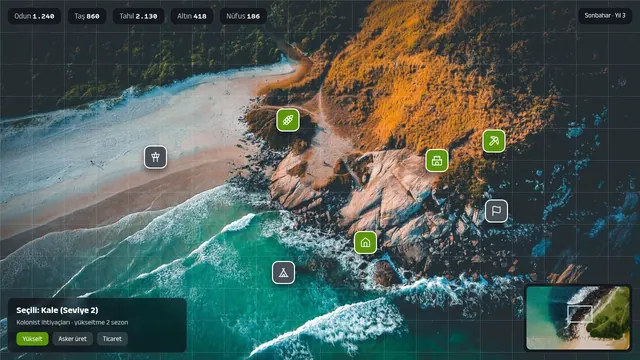The width and height of the screenshot is (640, 360).
Task: Select the wheat farm map marker
Action: coord(288,120)
